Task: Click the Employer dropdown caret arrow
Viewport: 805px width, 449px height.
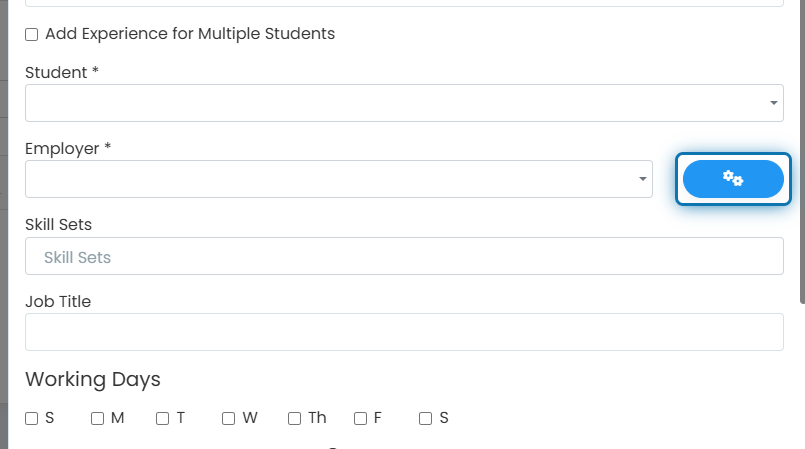Action: [x=643, y=179]
